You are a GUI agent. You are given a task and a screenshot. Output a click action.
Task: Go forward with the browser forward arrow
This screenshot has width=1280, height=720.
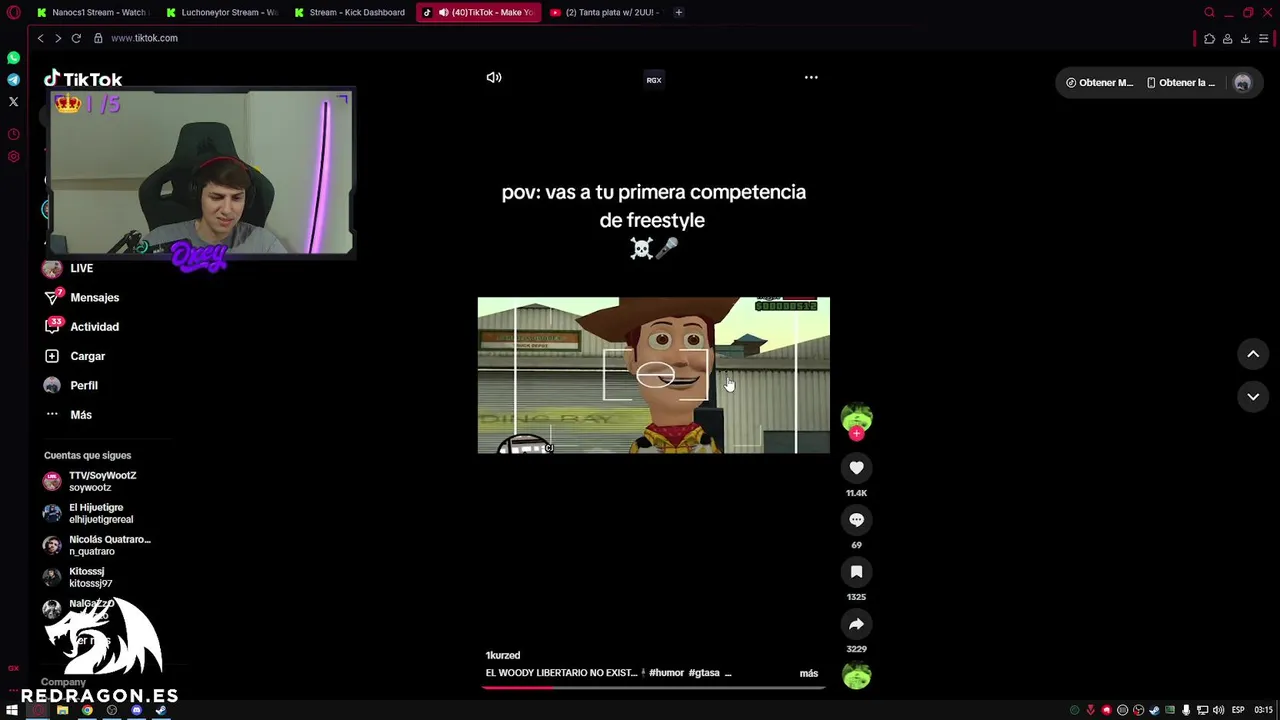(x=58, y=38)
